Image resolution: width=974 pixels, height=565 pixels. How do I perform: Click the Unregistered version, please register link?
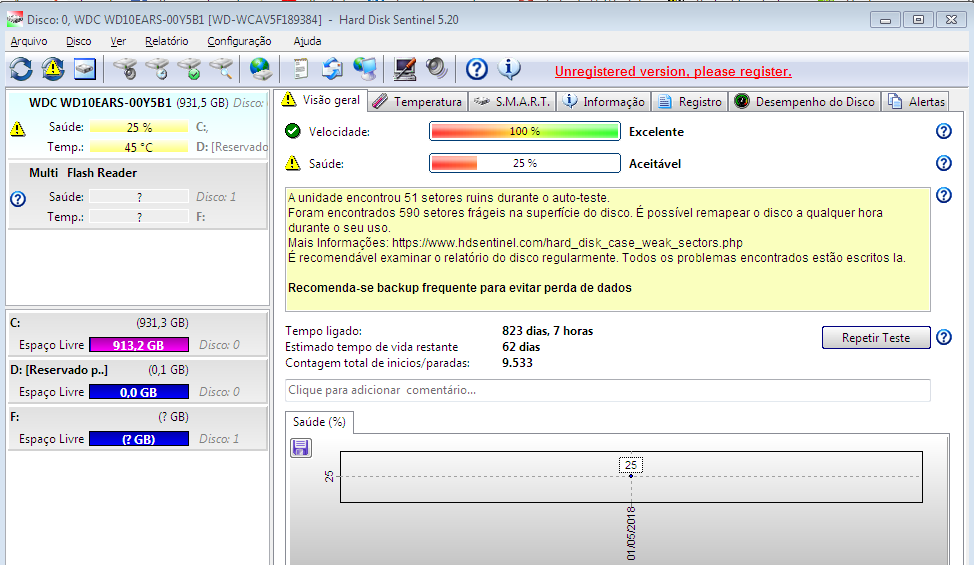point(673,71)
